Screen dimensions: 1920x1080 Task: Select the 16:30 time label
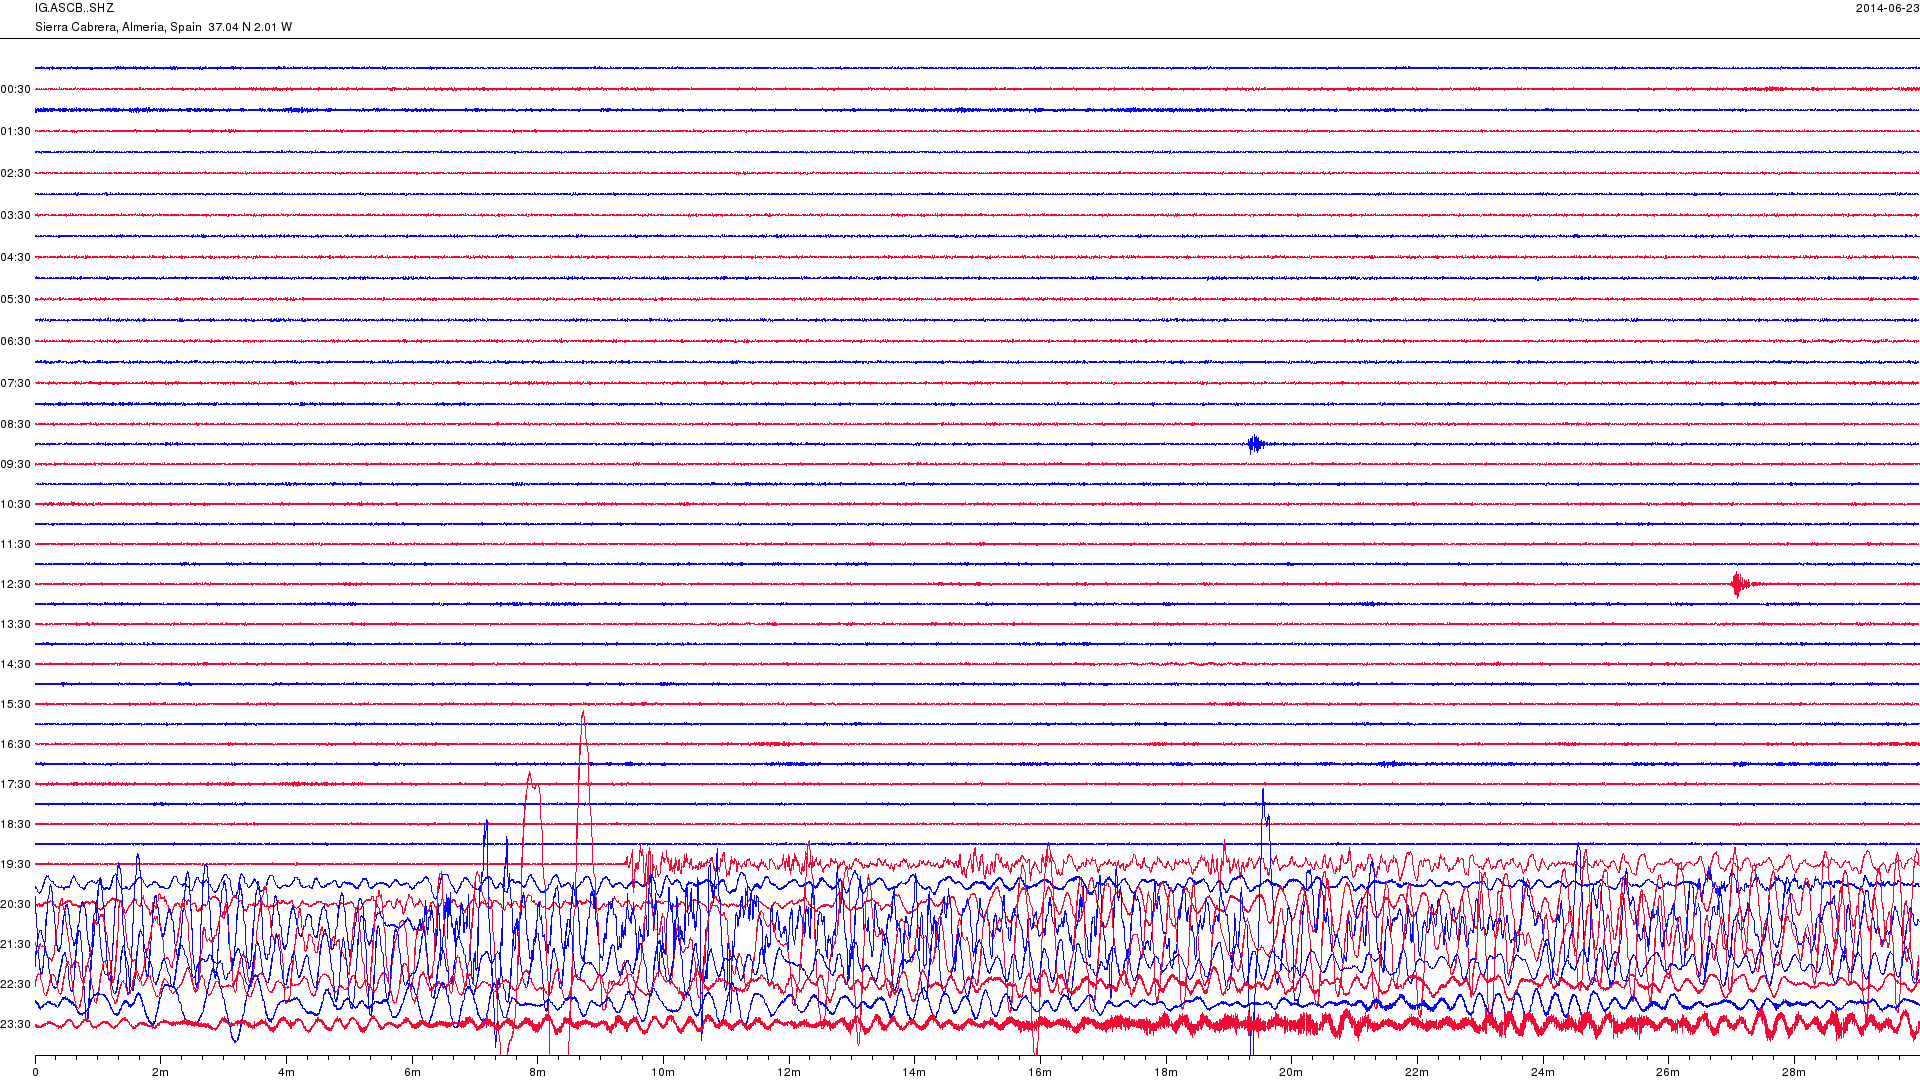[16, 745]
